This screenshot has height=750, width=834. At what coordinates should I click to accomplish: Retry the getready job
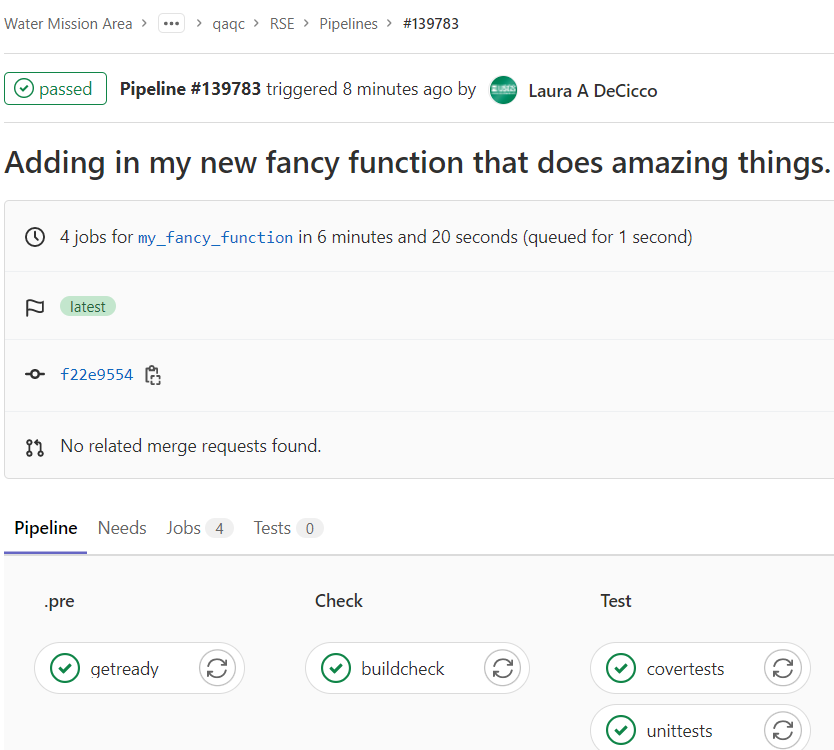217,668
